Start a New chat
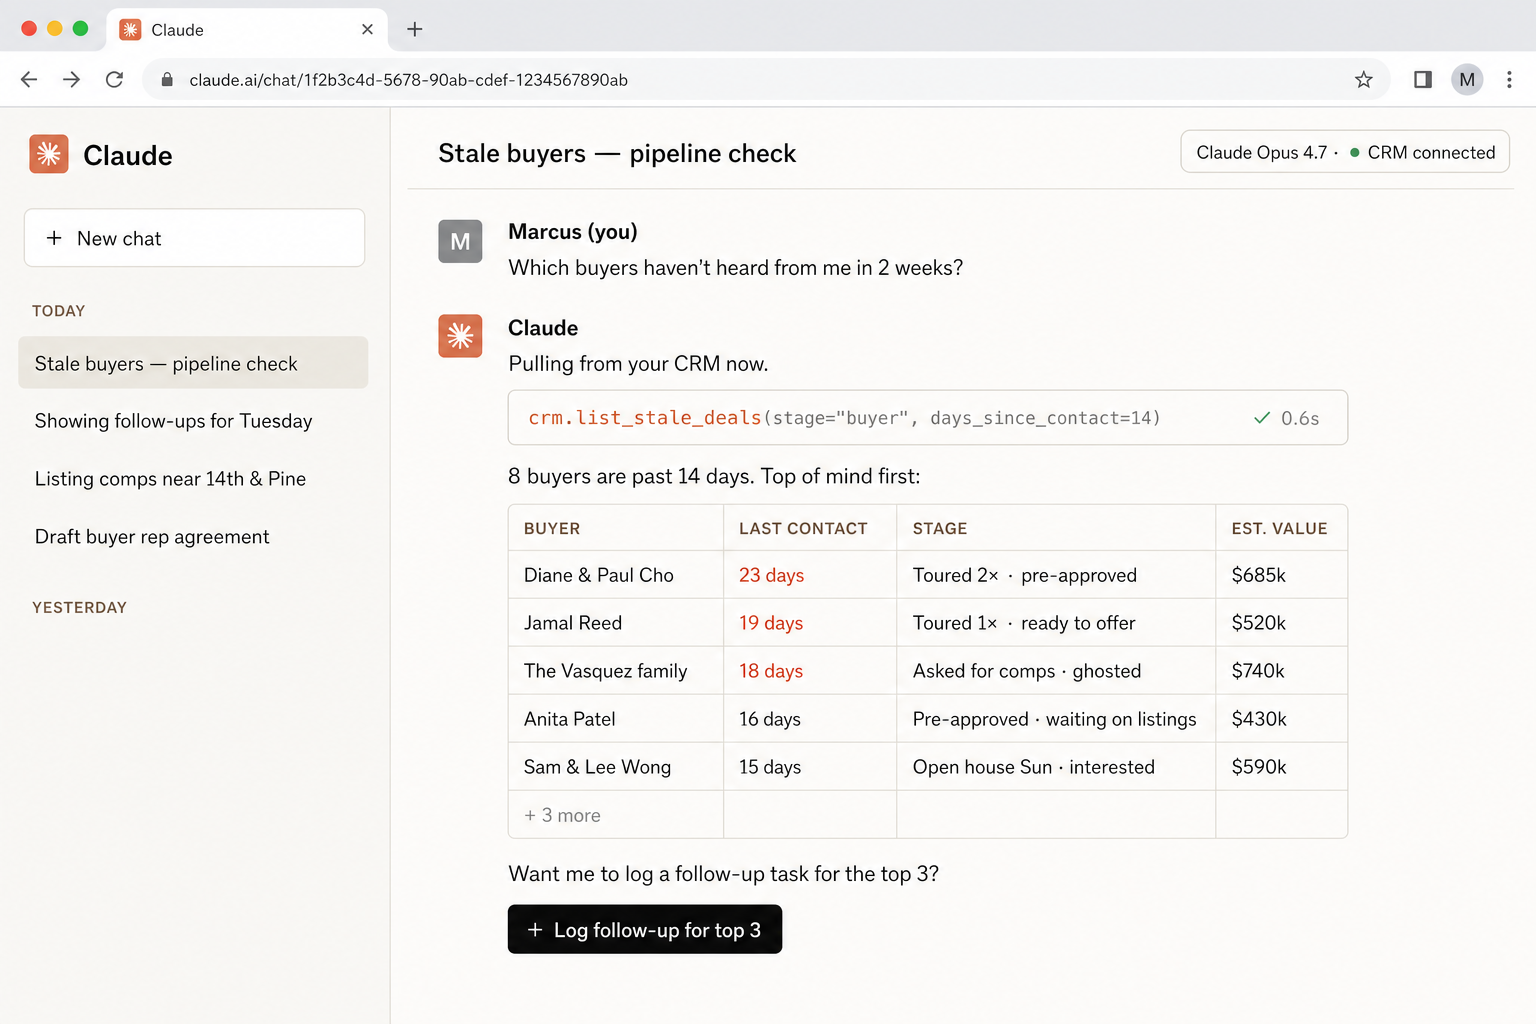1536x1024 pixels. click(194, 238)
